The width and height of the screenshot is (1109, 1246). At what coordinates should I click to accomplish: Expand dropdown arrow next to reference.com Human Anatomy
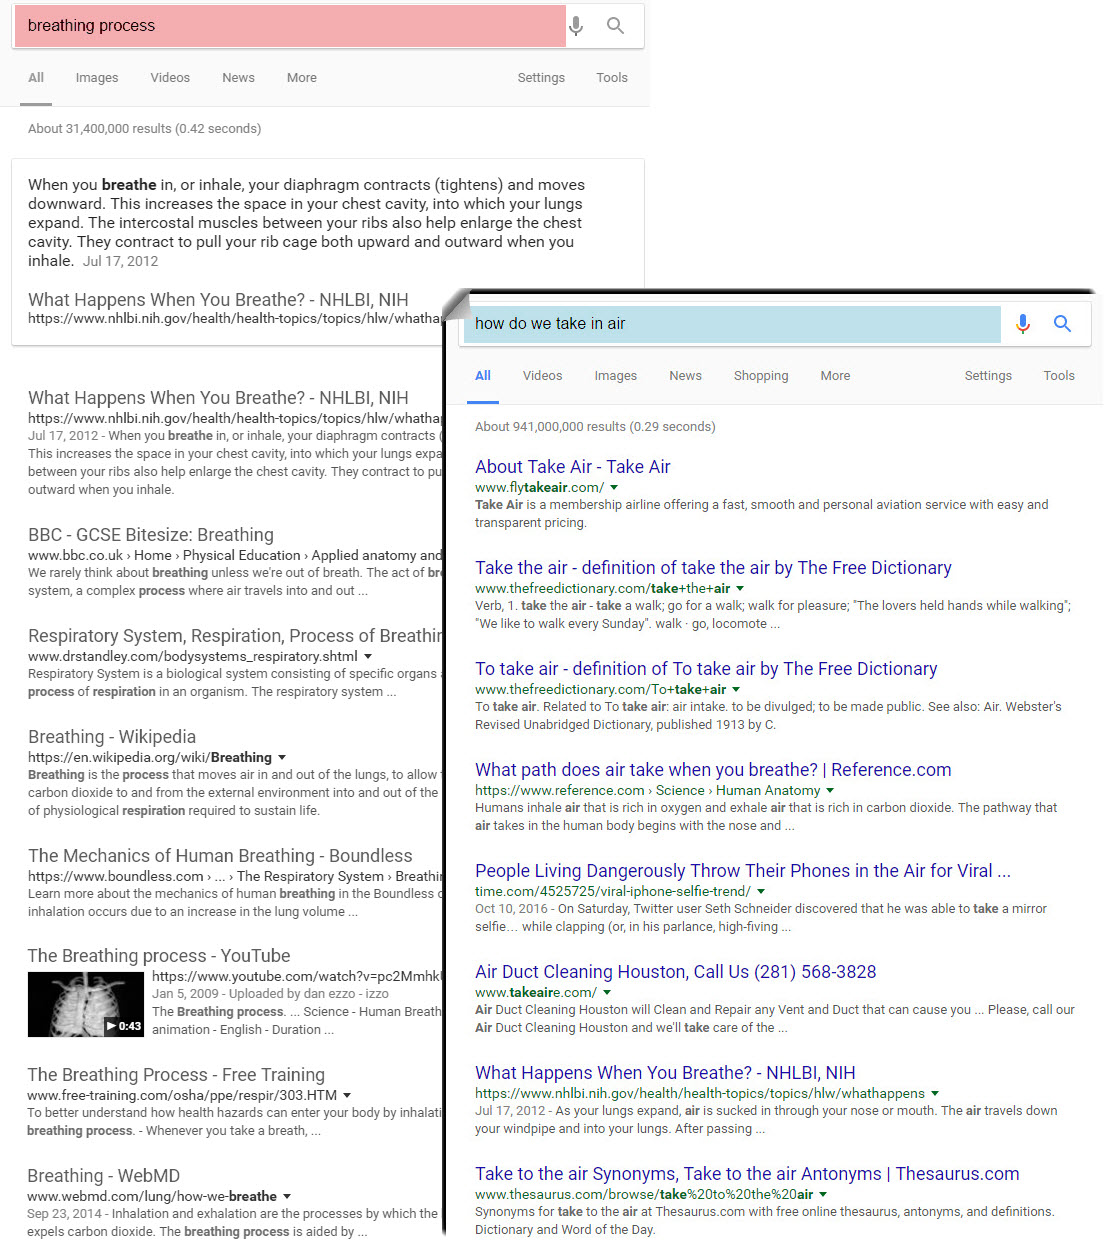(830, 791)
